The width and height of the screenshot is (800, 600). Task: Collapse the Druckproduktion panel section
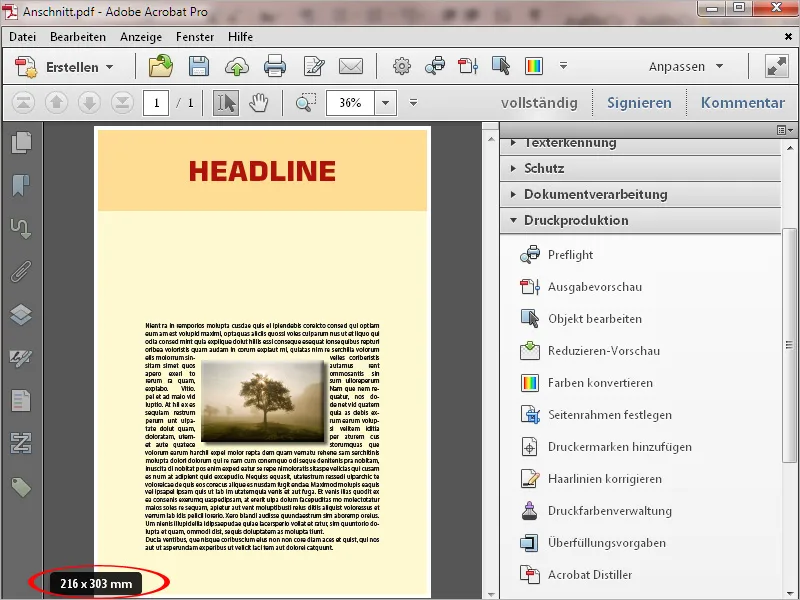pyautogui.click(x=641, y=220)
